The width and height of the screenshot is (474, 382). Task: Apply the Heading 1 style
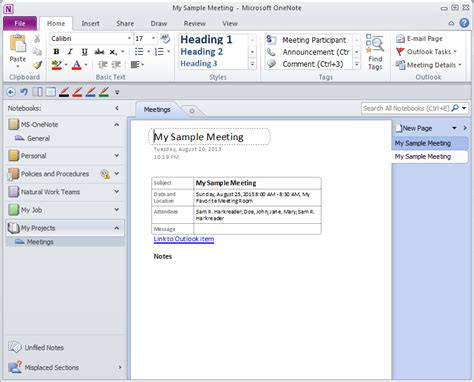(x=206, y=40)
